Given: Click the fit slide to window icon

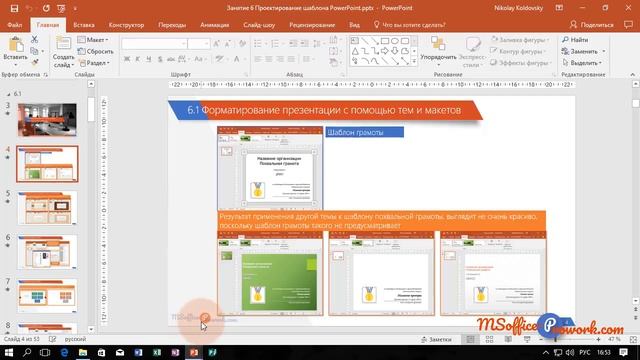Looking at the screenshot, I should pos(633,339).
